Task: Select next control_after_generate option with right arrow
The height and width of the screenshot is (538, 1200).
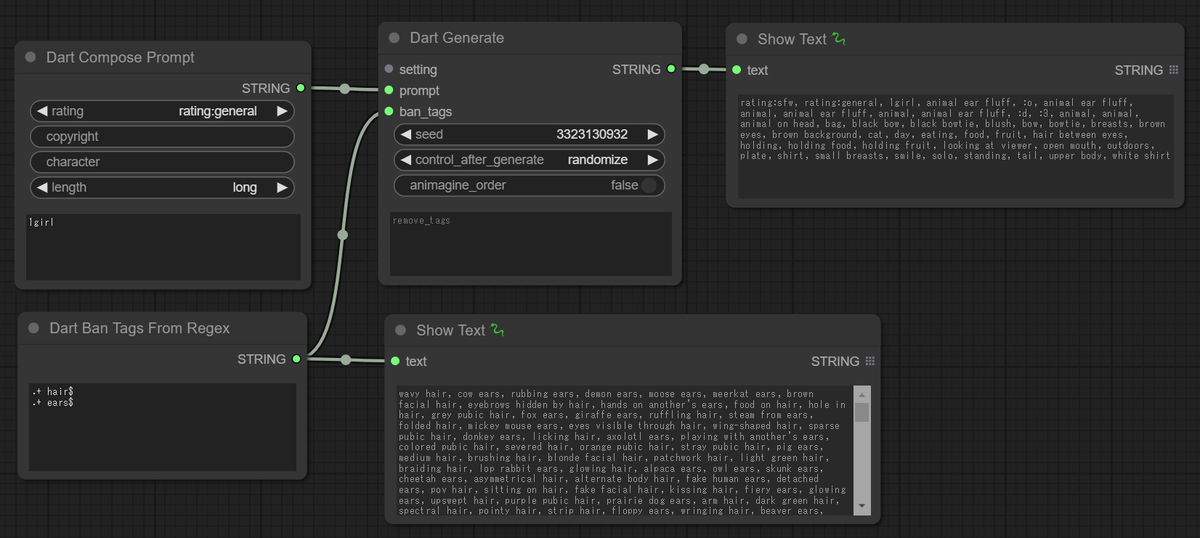Action: click(652, 160)
